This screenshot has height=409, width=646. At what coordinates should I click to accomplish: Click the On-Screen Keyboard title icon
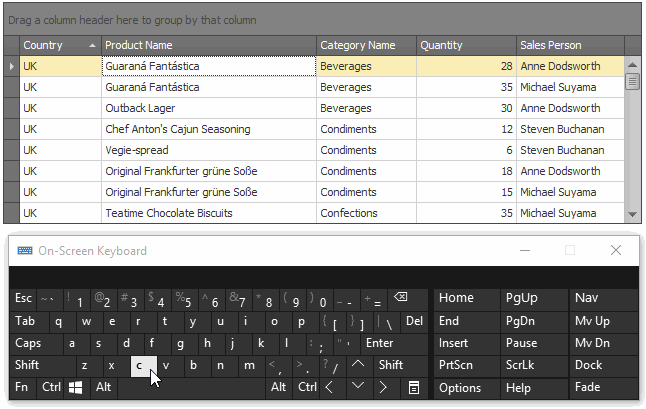(x=24, y=251)
